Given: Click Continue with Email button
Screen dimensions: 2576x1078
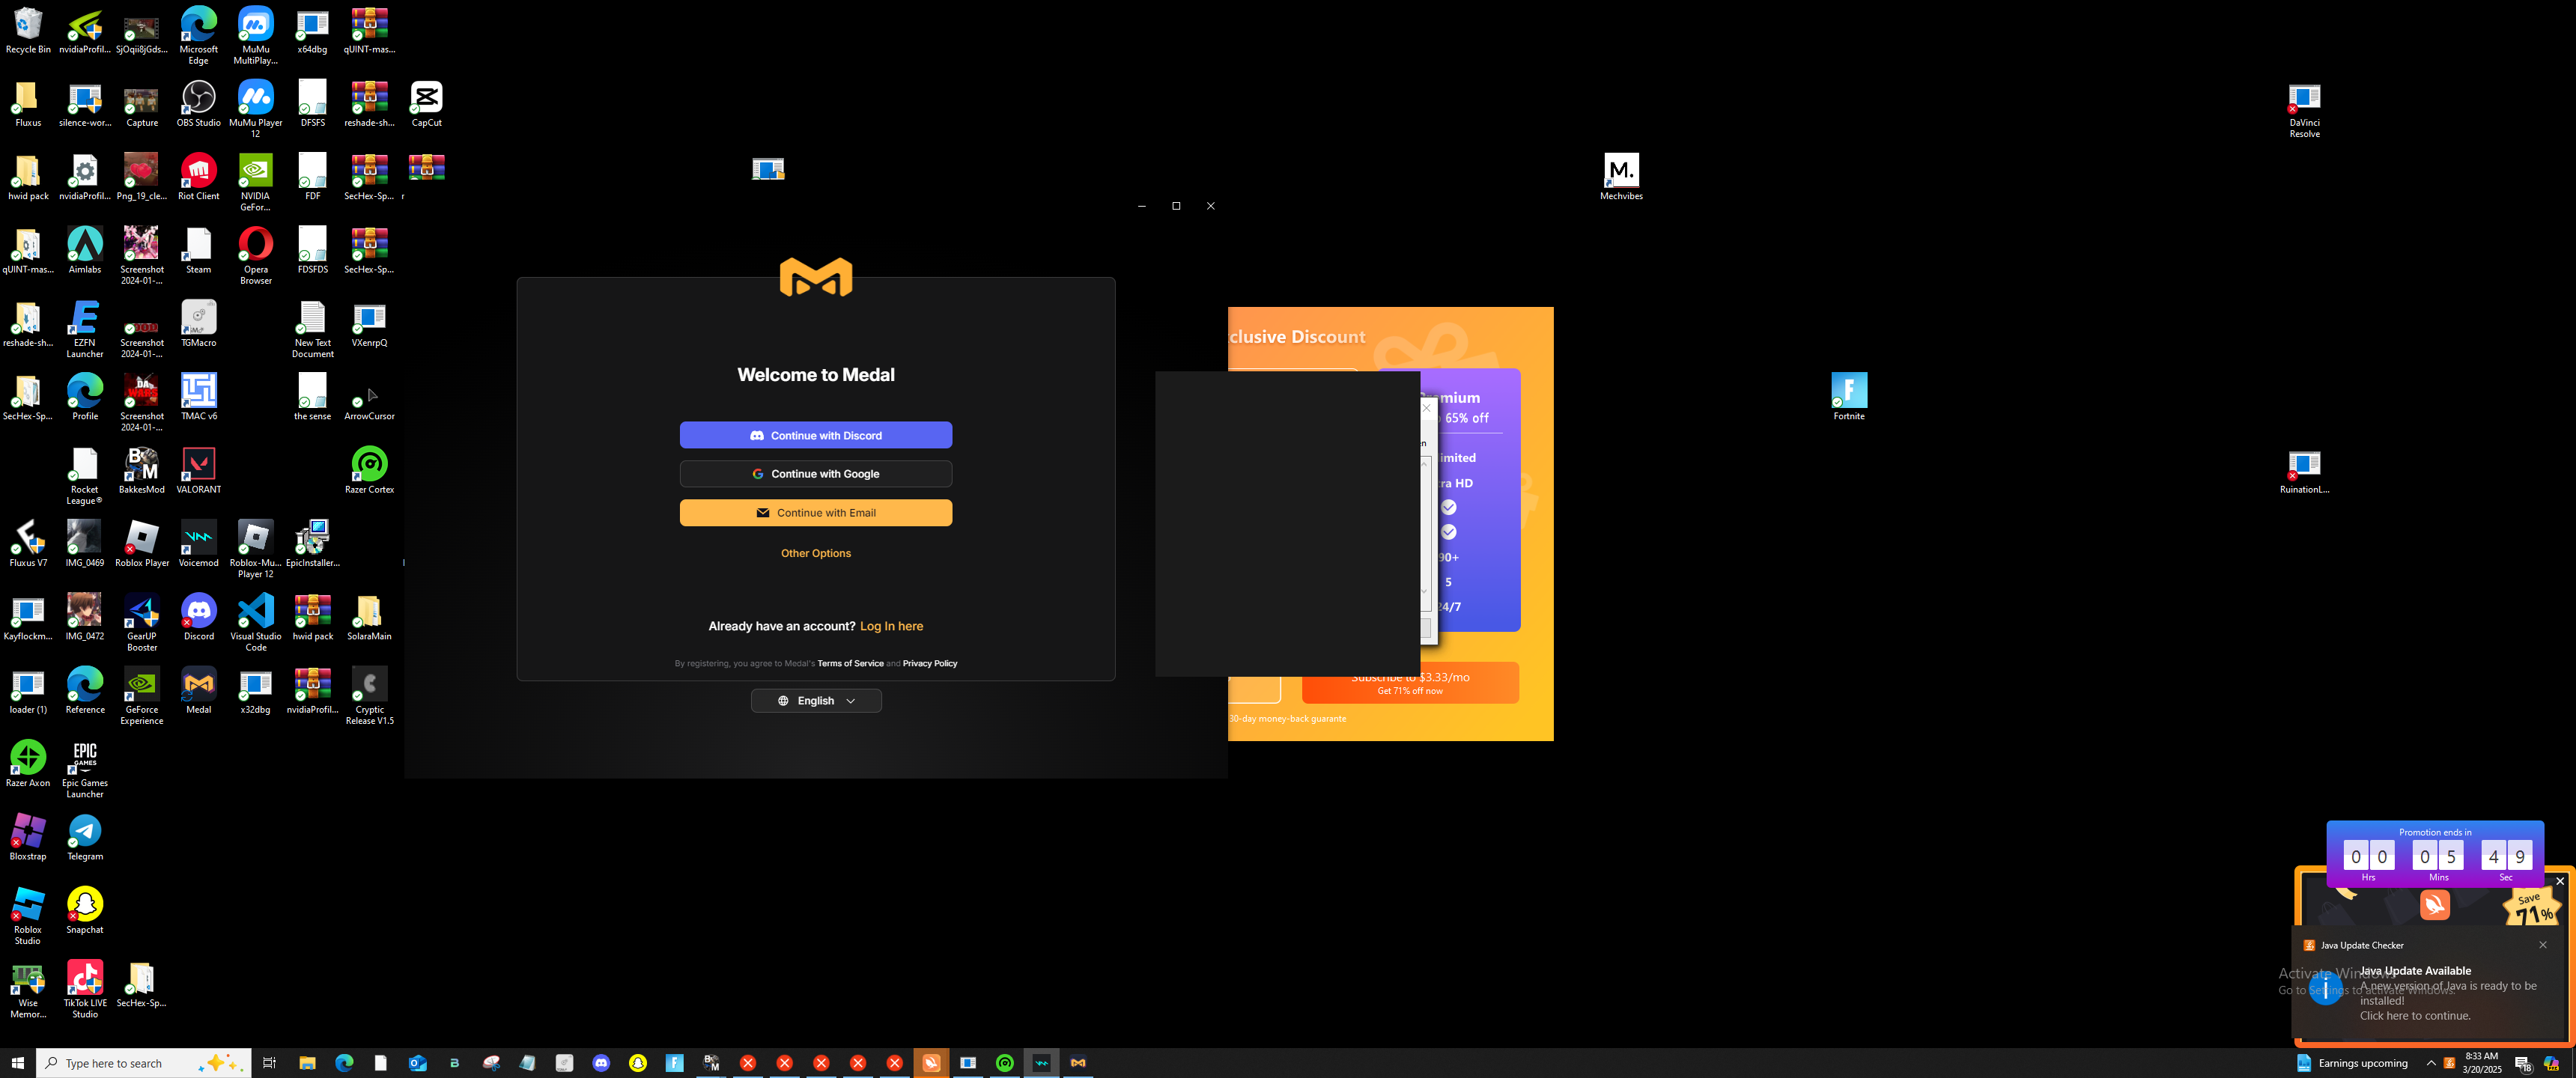Looking at the screenshot, I should pyautogui.click(x=815, y=513).
